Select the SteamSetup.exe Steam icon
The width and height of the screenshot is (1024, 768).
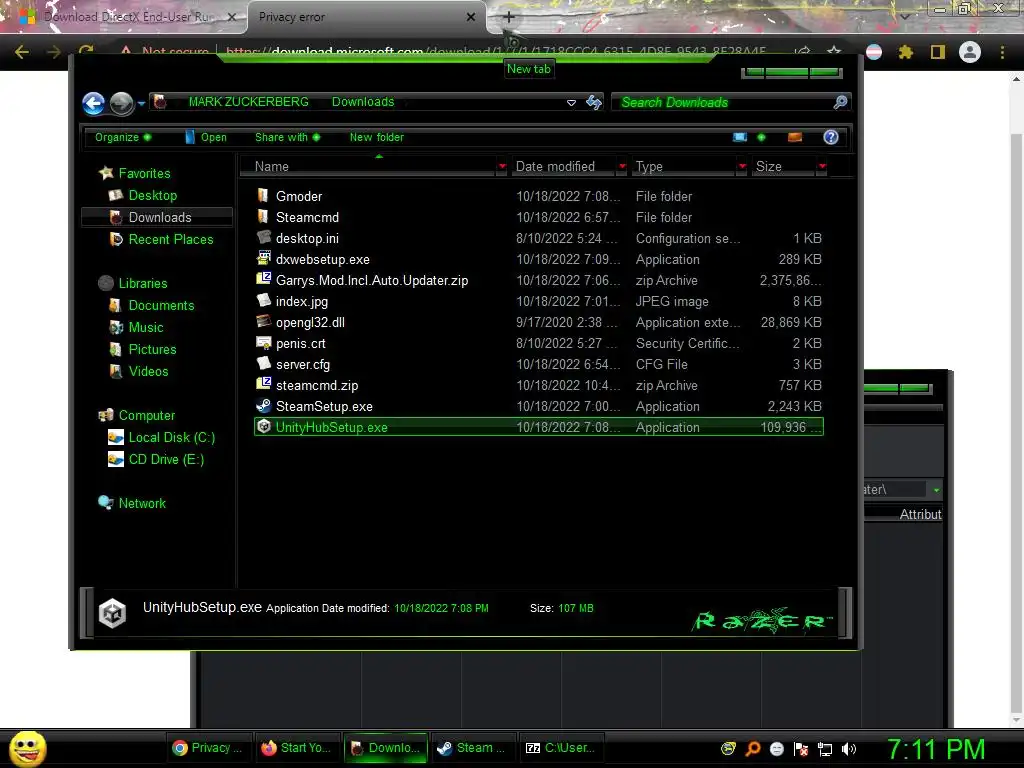[x=264, y=406]
